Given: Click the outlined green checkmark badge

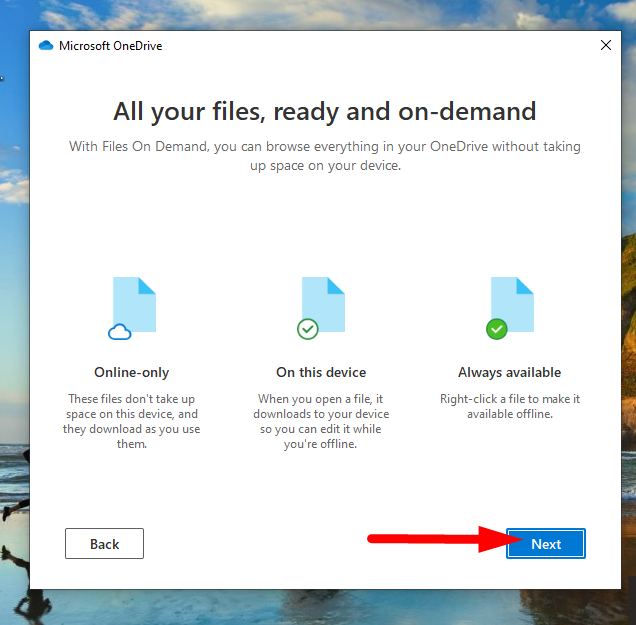Looking at the screenshot, I should pyautogui.click(x=308, y=329).
